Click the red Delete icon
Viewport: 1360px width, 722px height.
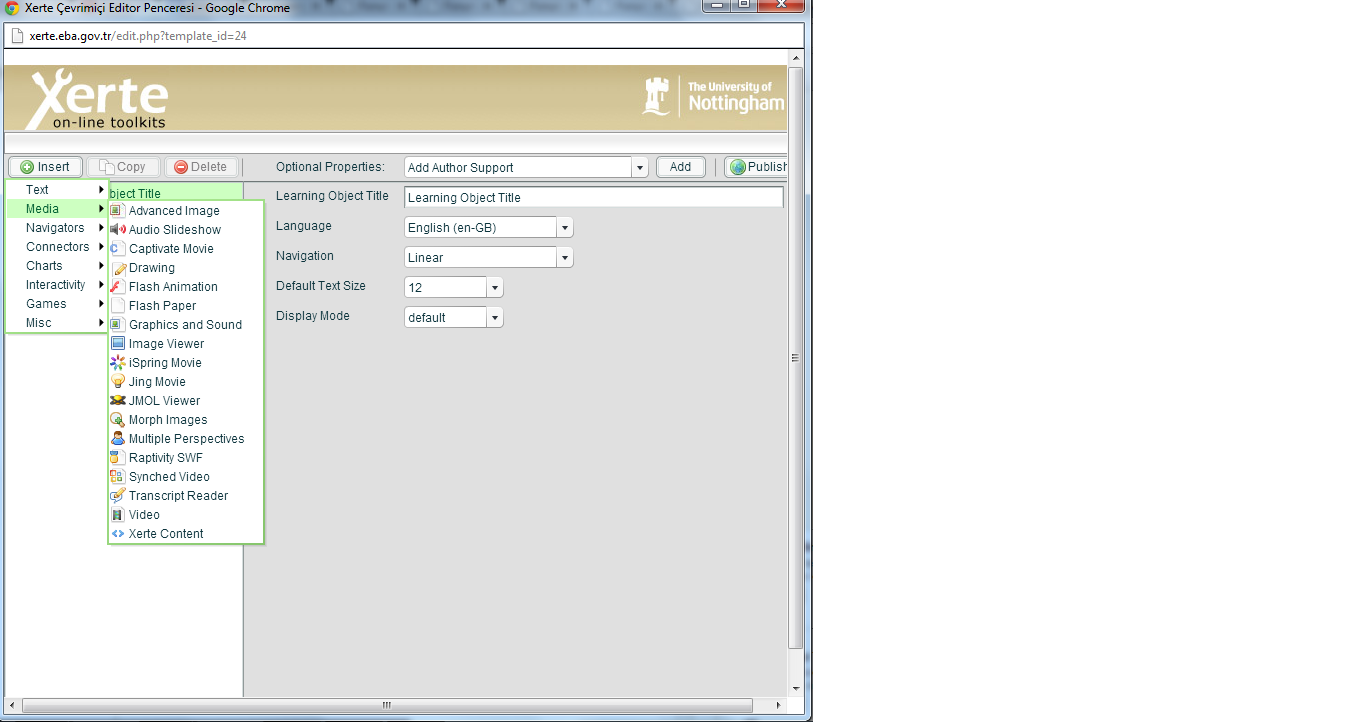(181, 167)
